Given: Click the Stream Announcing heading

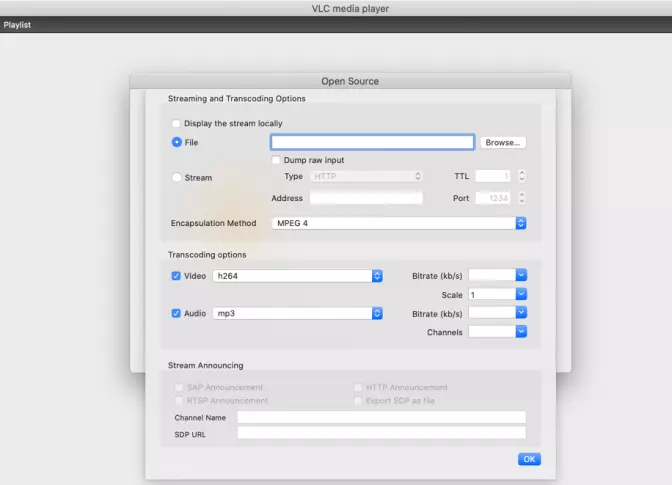Looking at the screenshot, I should (x=206, y=365).
